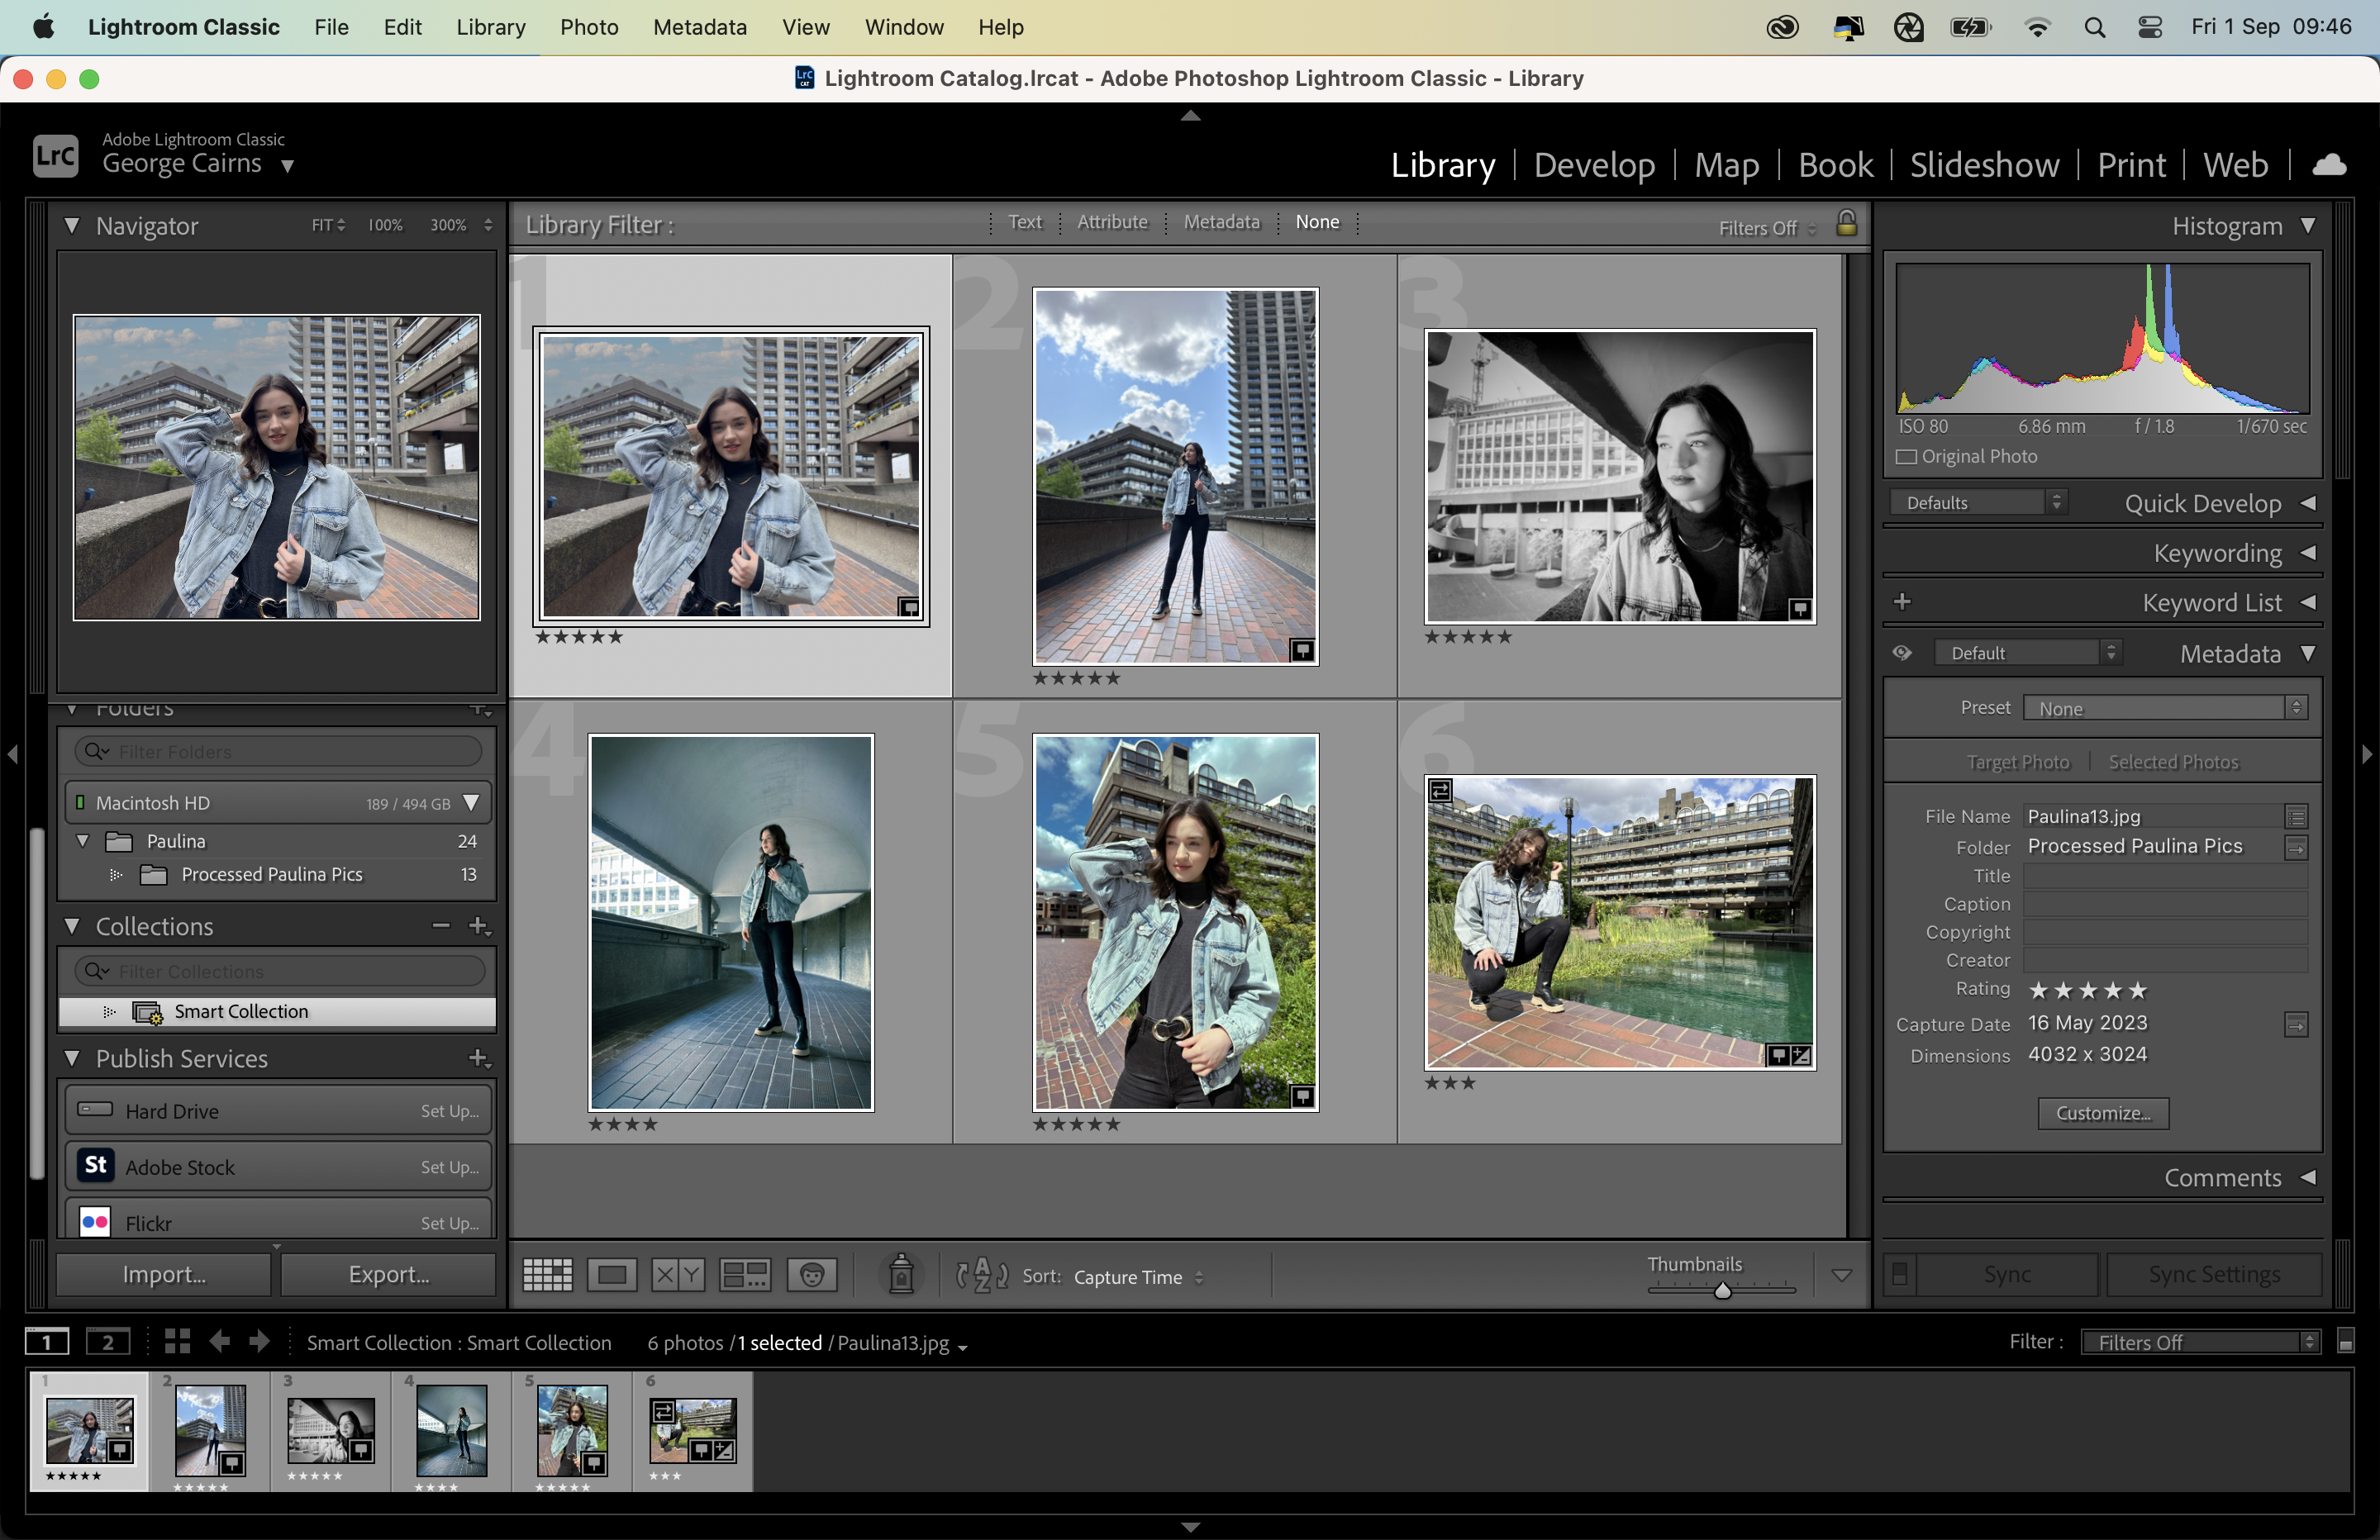Click the Flickr service icon
The width and height of the screenshot is (2380, 1540).
[x=95, y=1222]
